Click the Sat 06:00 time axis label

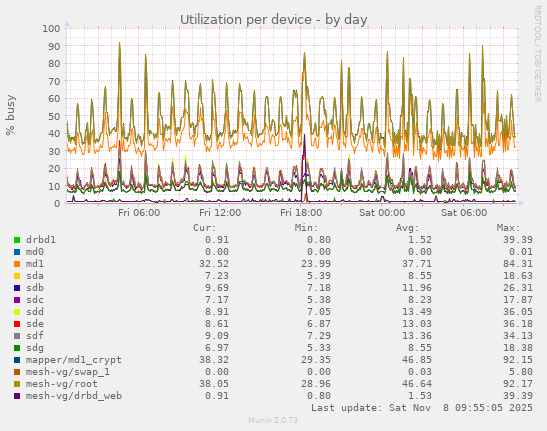click(464, 213)
